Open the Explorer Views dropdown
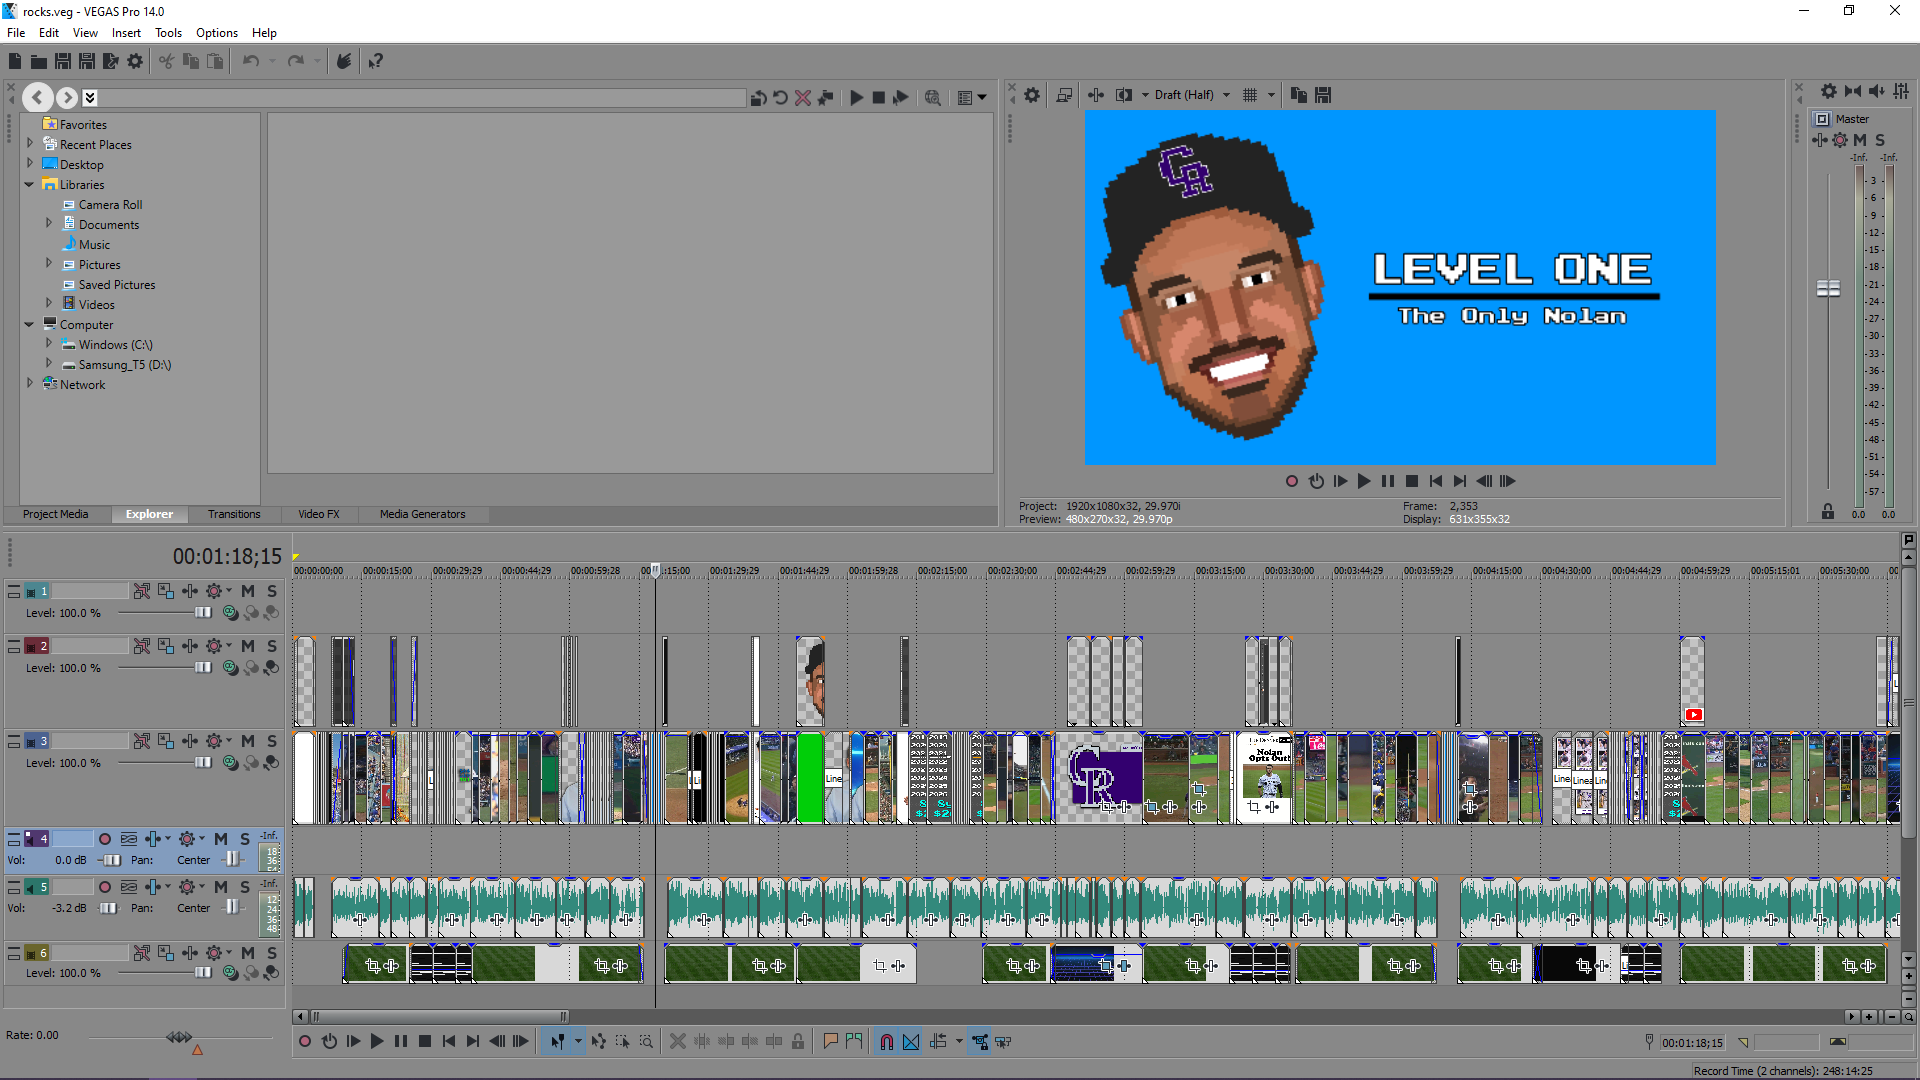This screenshot has height=1080, width=1920. (972, 97)
